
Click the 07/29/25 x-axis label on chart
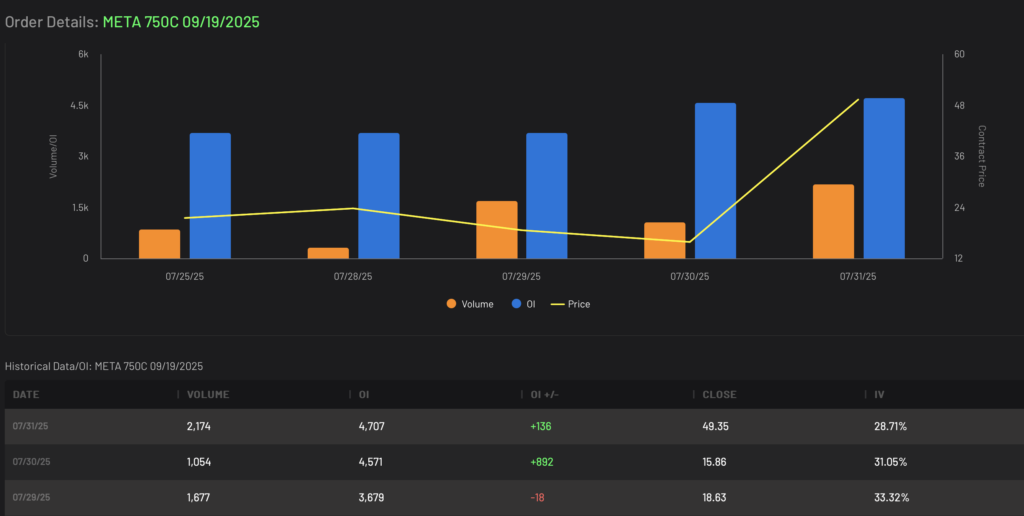click(x=521, y=276)
